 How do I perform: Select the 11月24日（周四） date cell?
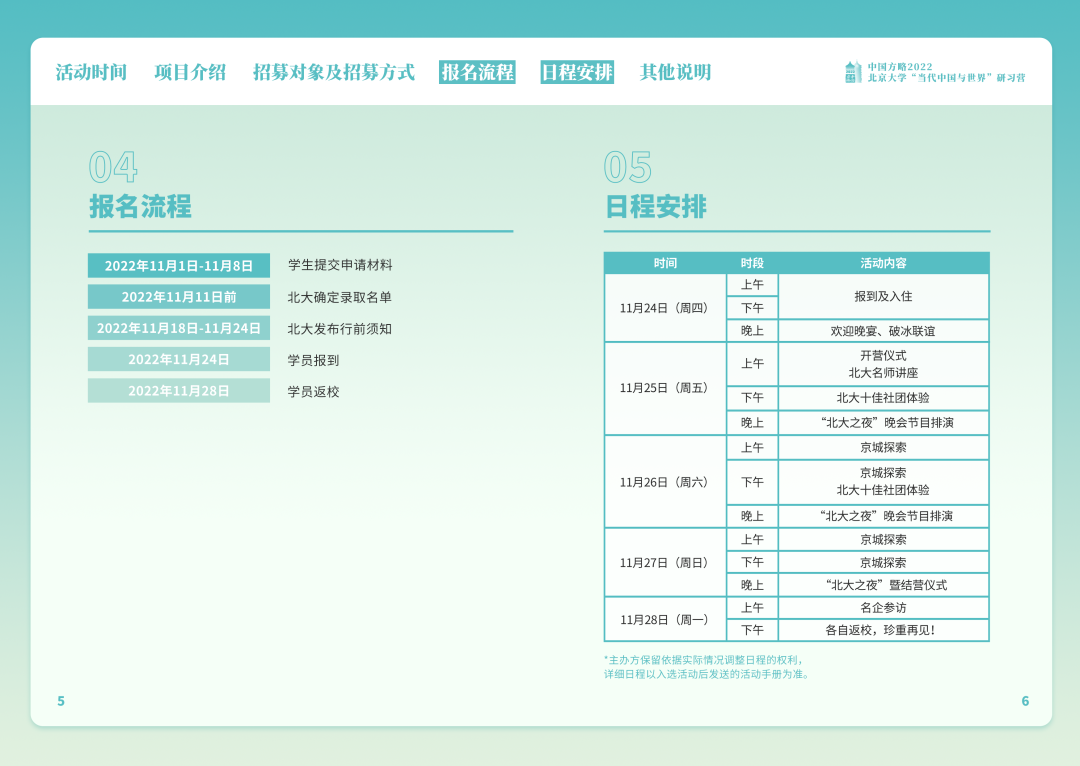(665, 308)
